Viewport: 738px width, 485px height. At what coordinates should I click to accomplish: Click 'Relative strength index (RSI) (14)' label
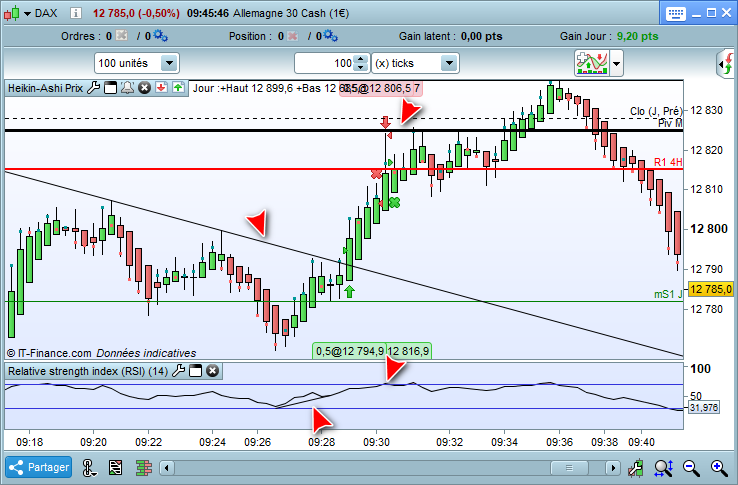pos(88,371)
